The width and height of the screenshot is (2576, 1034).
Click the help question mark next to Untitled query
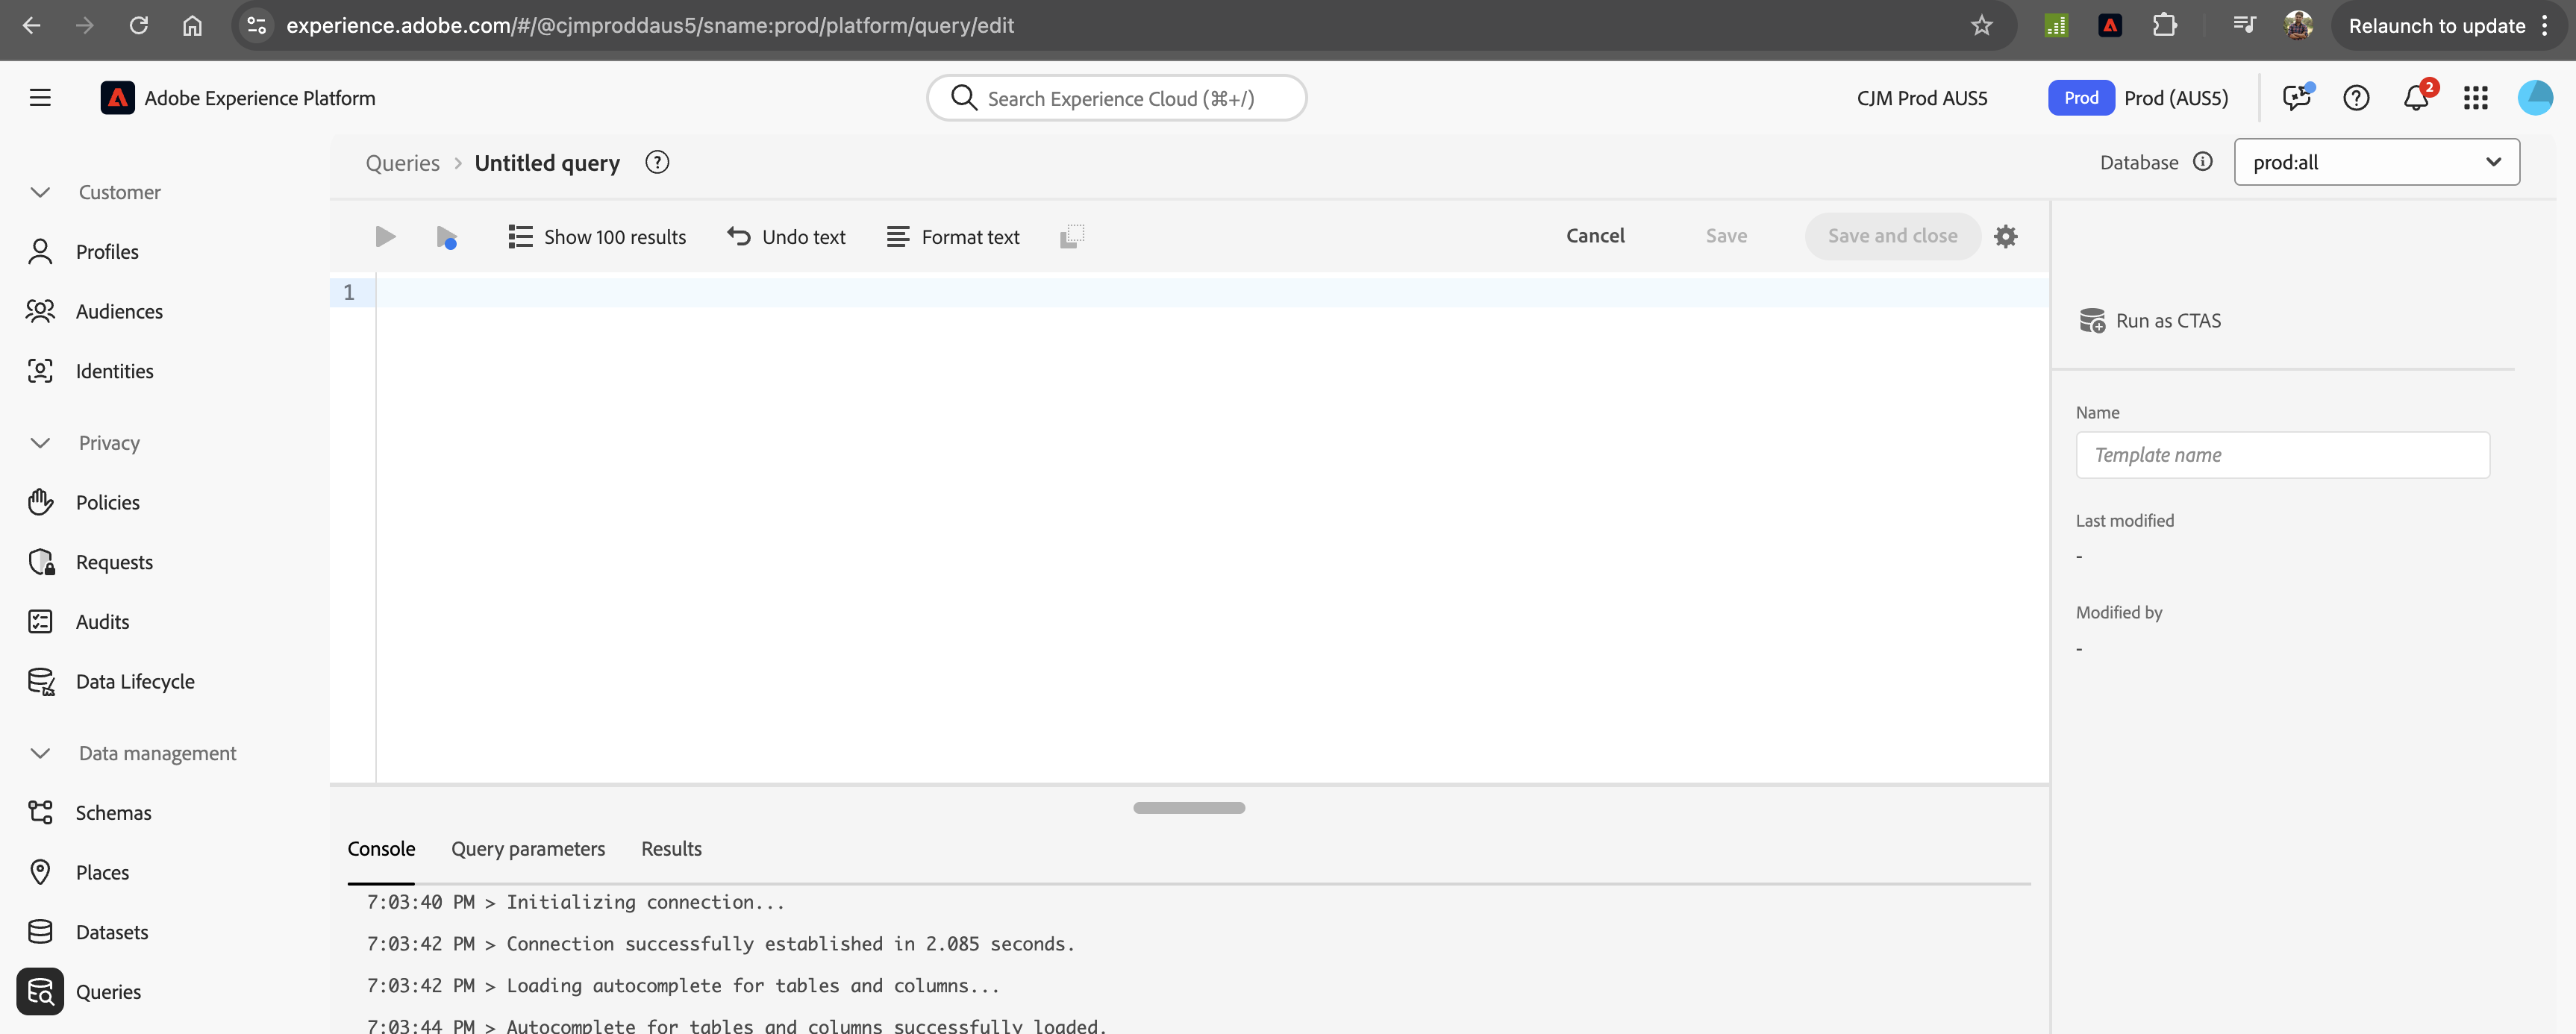tap(657, 161)
